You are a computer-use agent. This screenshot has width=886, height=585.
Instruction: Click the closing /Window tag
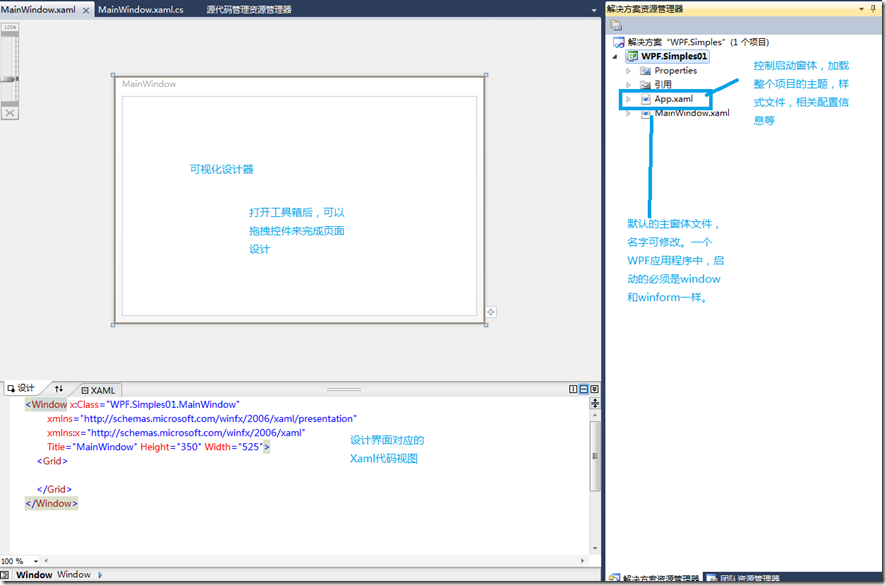(51, 504)
